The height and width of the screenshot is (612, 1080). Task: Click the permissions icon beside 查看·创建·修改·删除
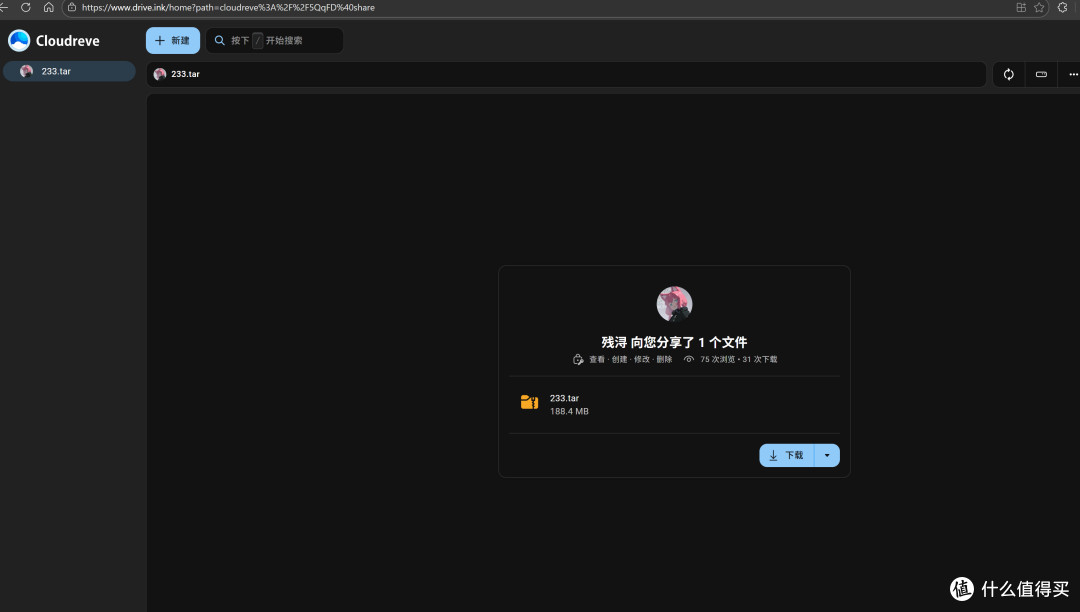tap(579, 359)
